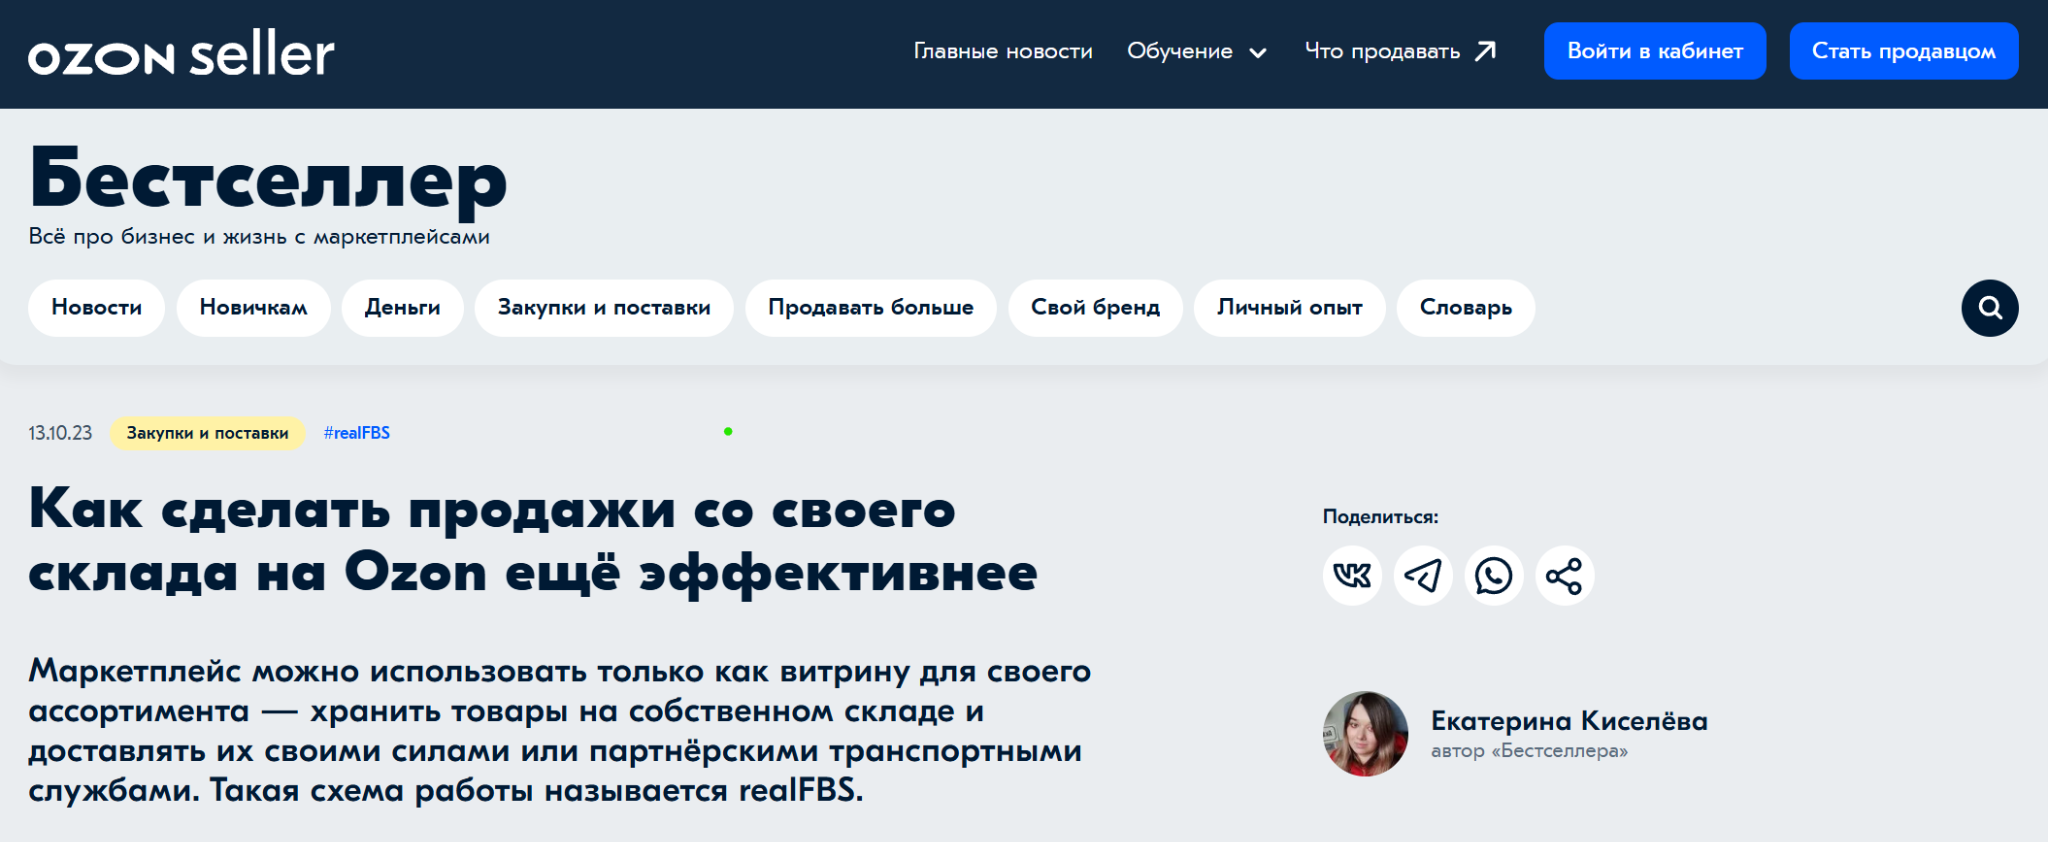Click the tagline Всё про бизнес и жизнь с маркетплейсами
The width and height of the screenshot is (2048, 842).
click(259, 237)
